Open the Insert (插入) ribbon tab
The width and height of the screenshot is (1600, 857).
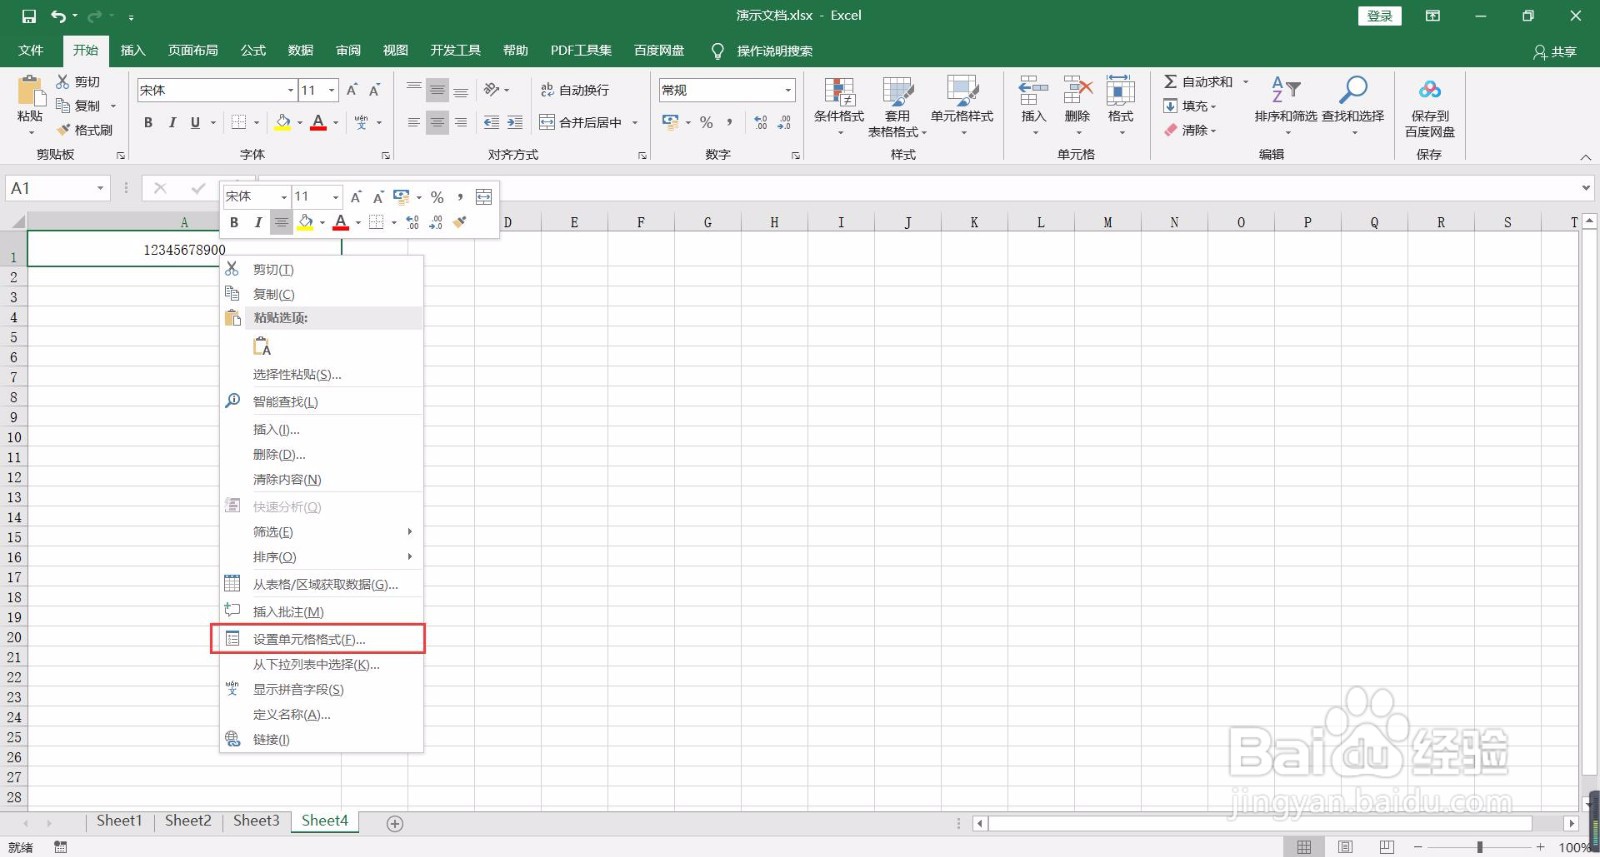[133, 50]
